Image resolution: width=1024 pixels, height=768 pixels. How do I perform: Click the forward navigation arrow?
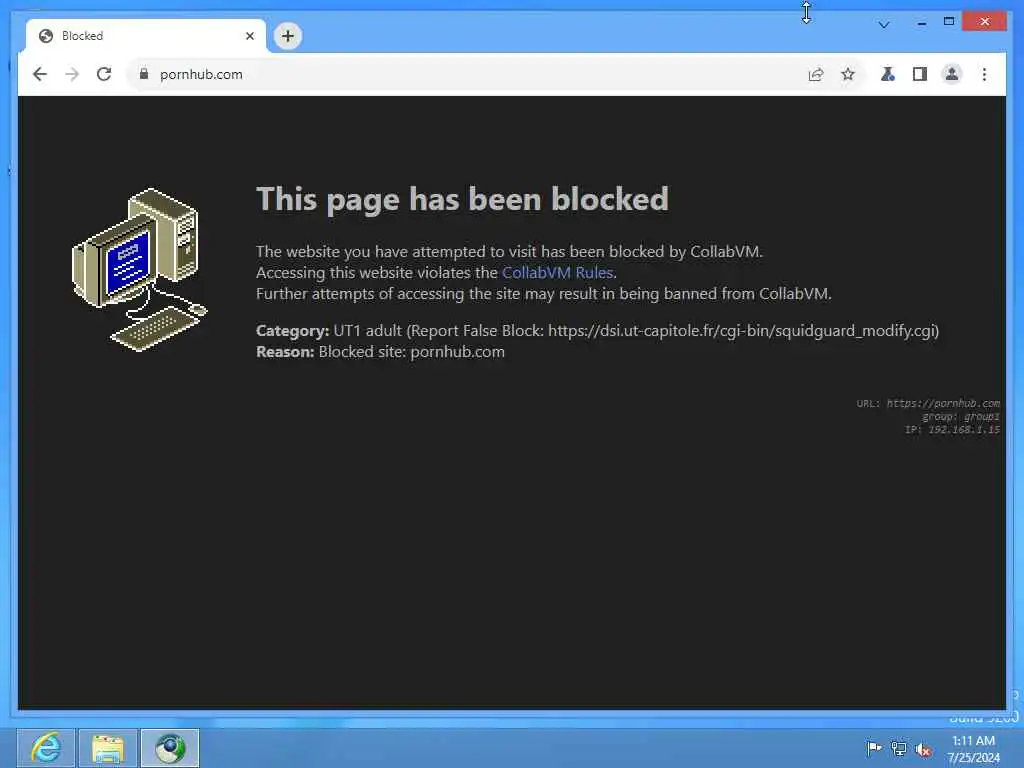(72, 74)
